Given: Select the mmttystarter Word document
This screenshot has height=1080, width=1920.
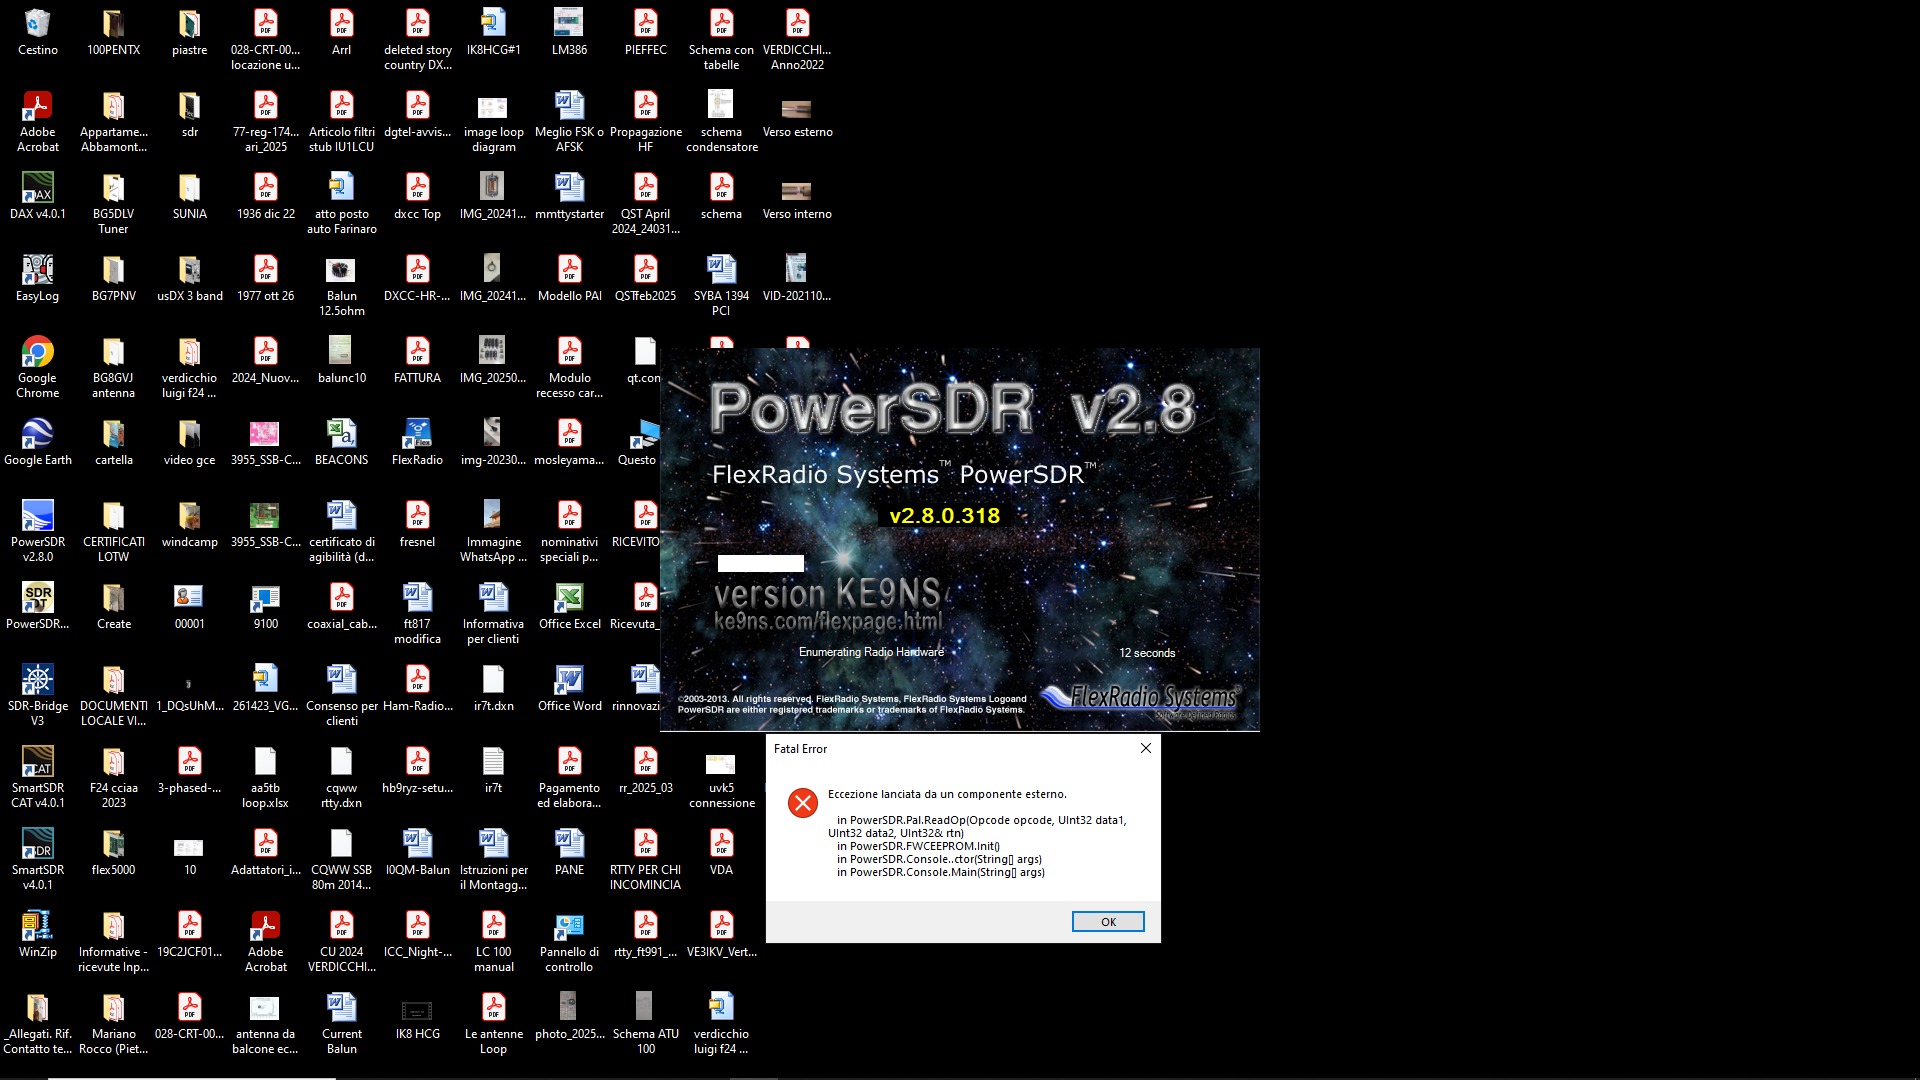Looking at the screenshot, I should click(570, 196).
